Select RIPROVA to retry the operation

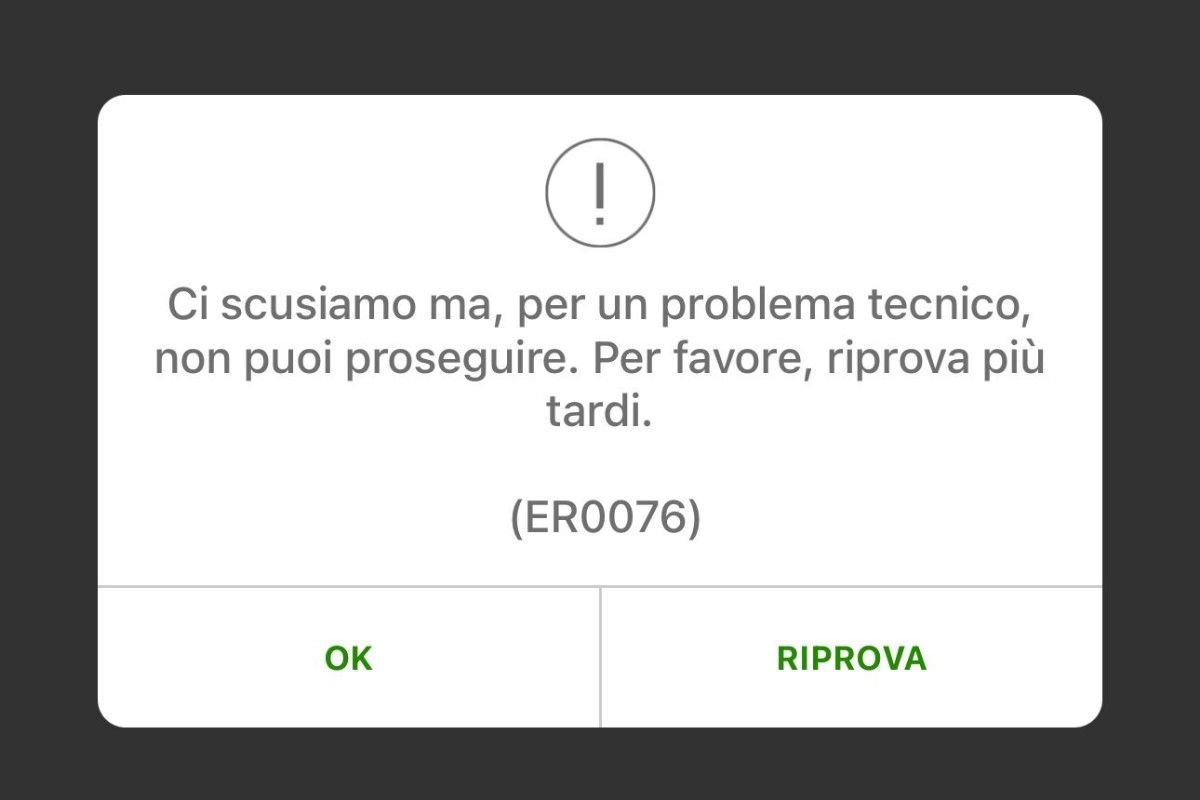[x=852, y=658]
